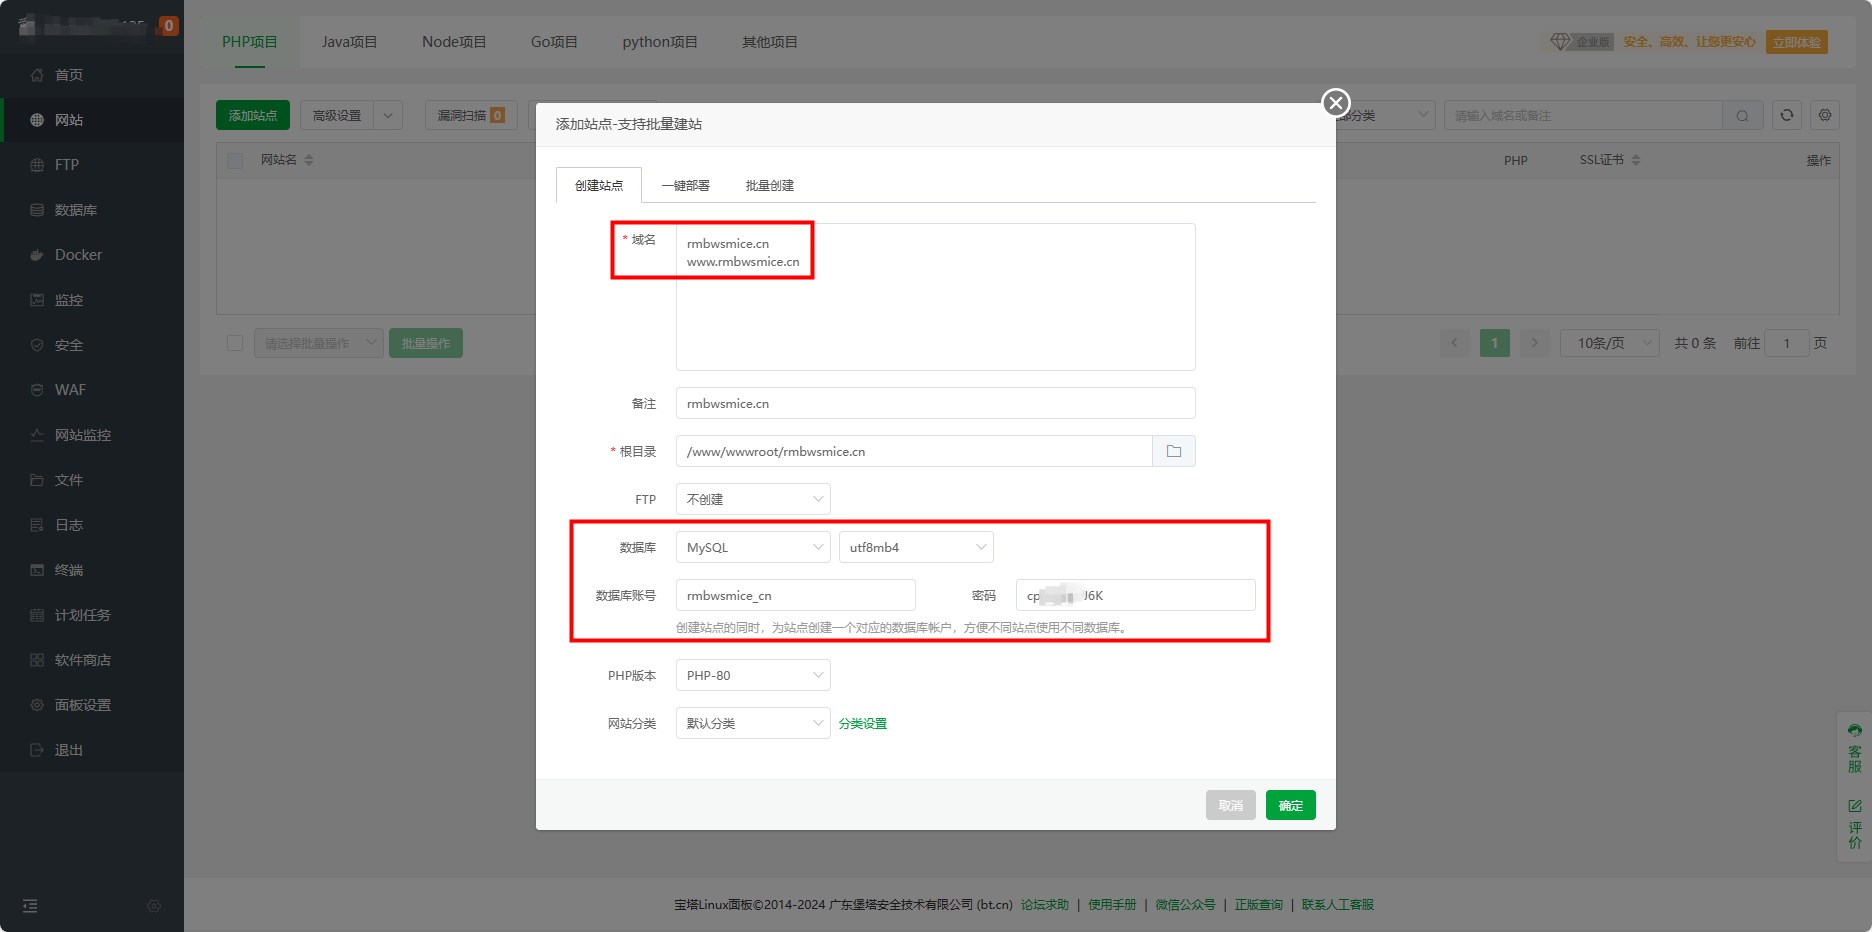Click into the 域名 textarea
This screenshot has width=1872, height=932.
(x=936, y=297)
